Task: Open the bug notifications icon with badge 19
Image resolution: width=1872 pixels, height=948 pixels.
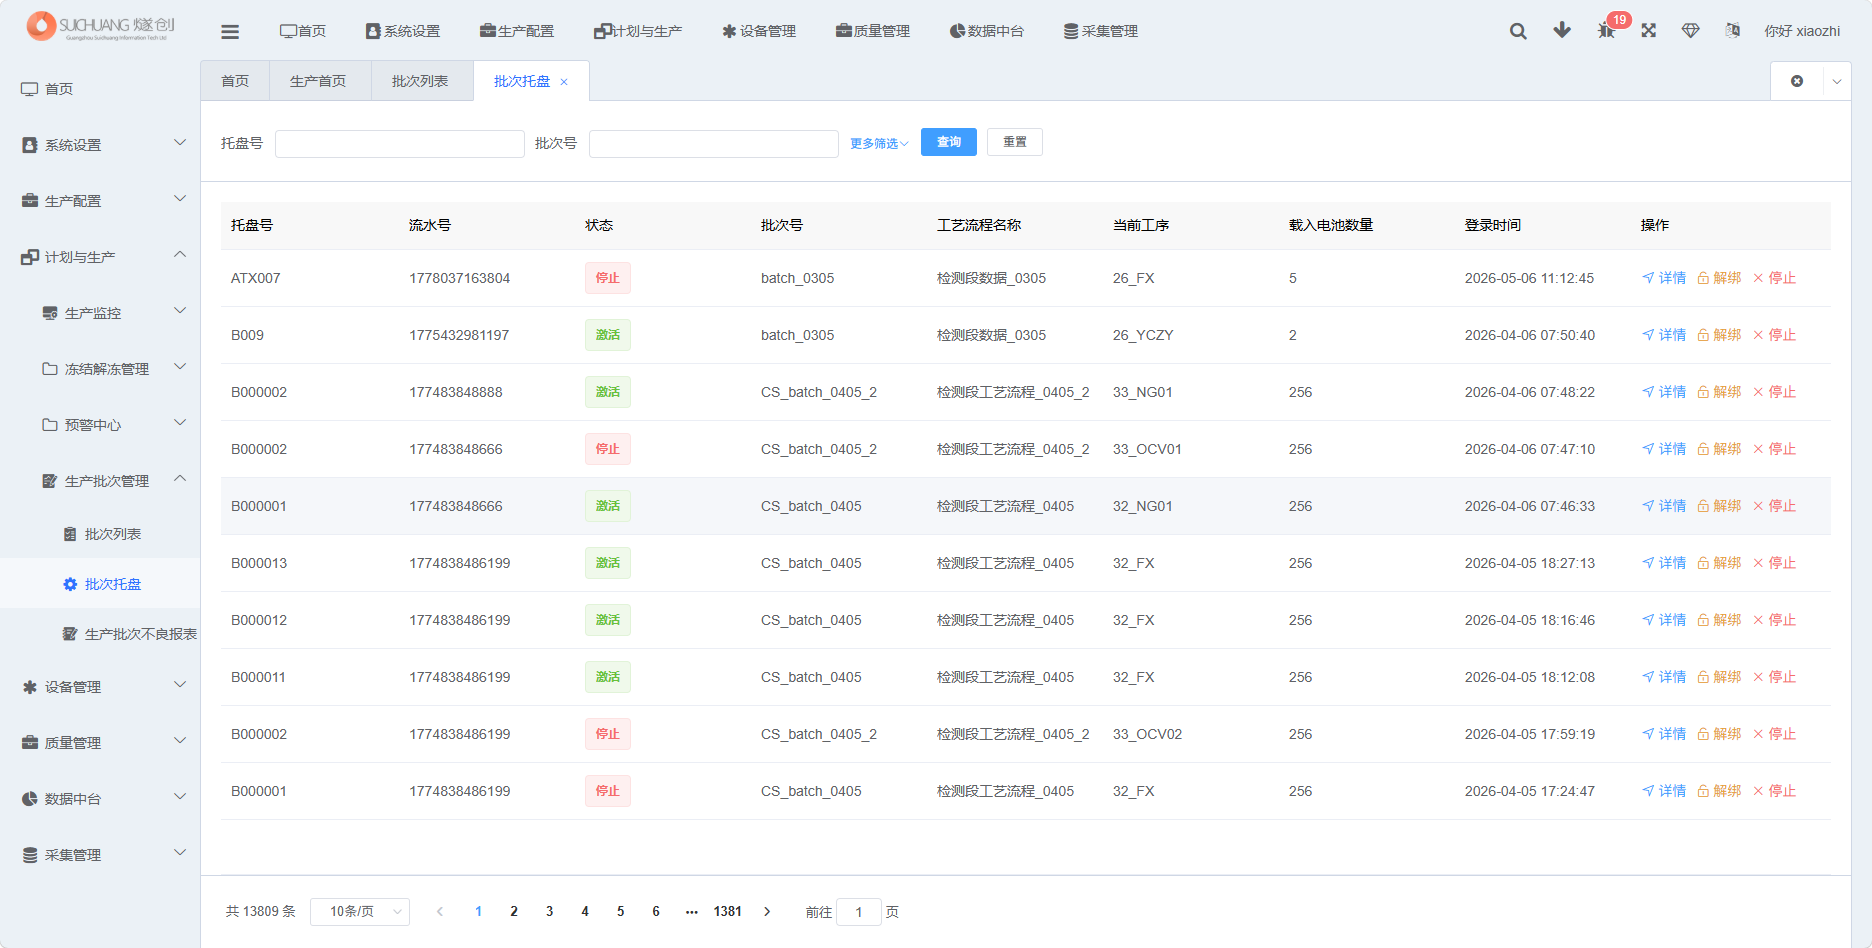Action: 1606,30
